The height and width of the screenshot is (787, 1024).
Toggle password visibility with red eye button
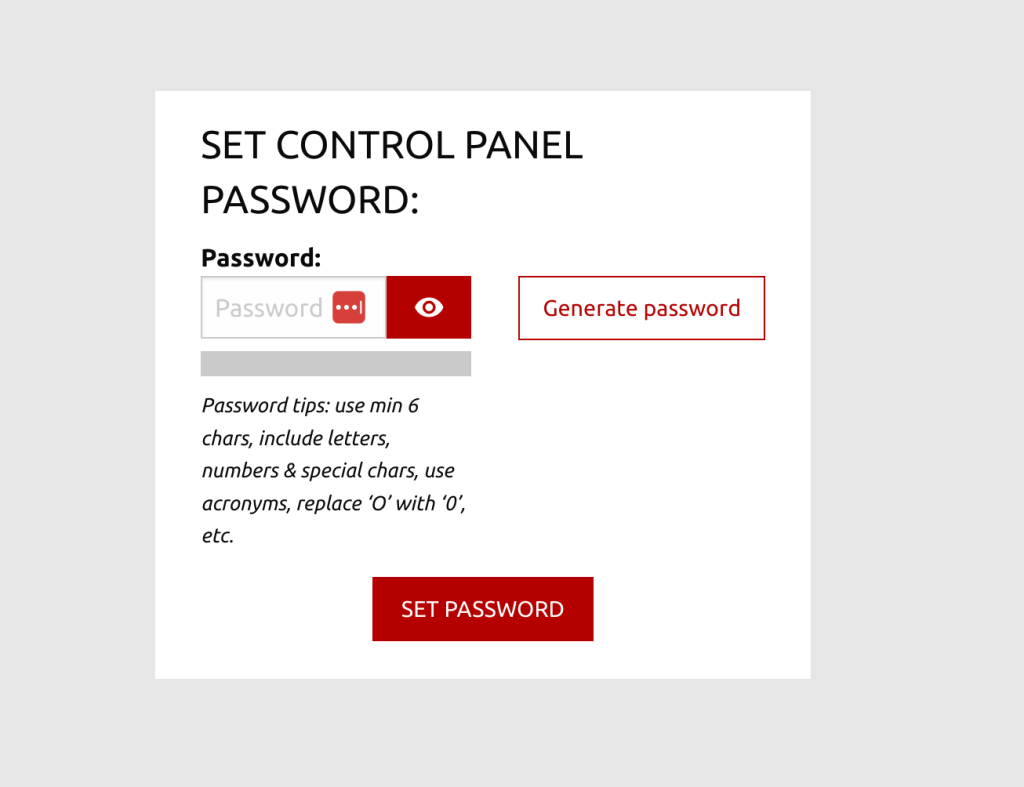coord(428,308)
